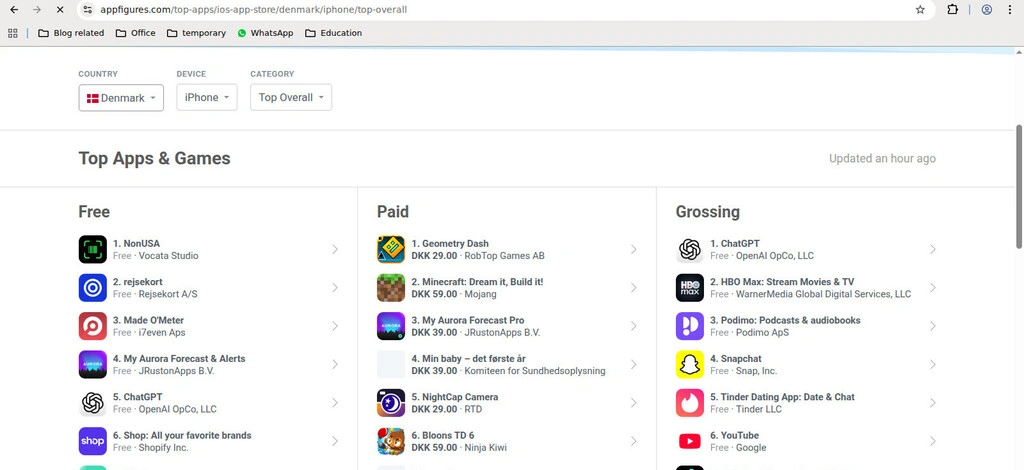This screenshot has height=470, width=1024.
Task: Click the 'Updated an hour ago' text
Action: (x=882, y=159)
